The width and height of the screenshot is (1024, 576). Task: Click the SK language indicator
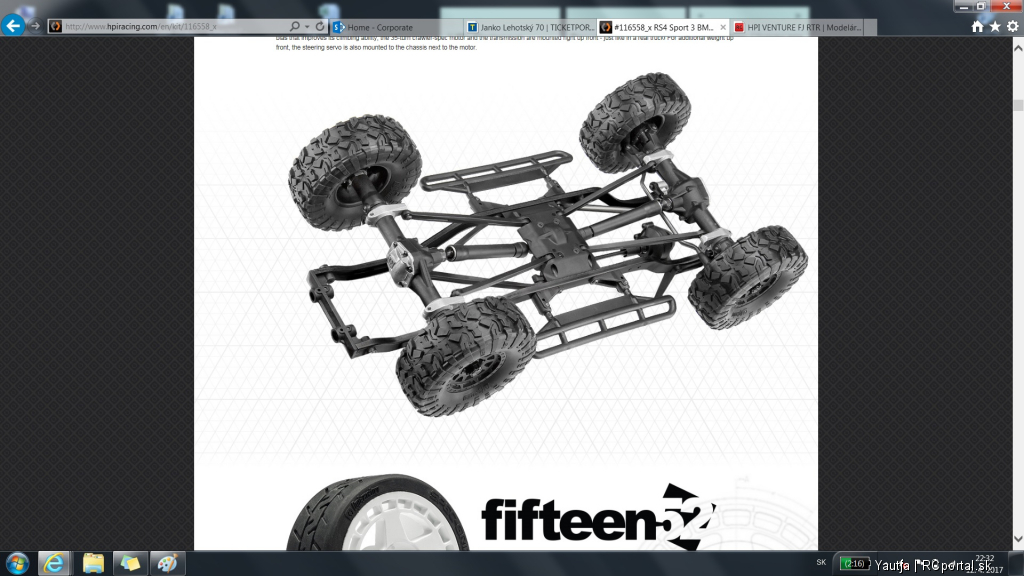click(x=821, y=562)
